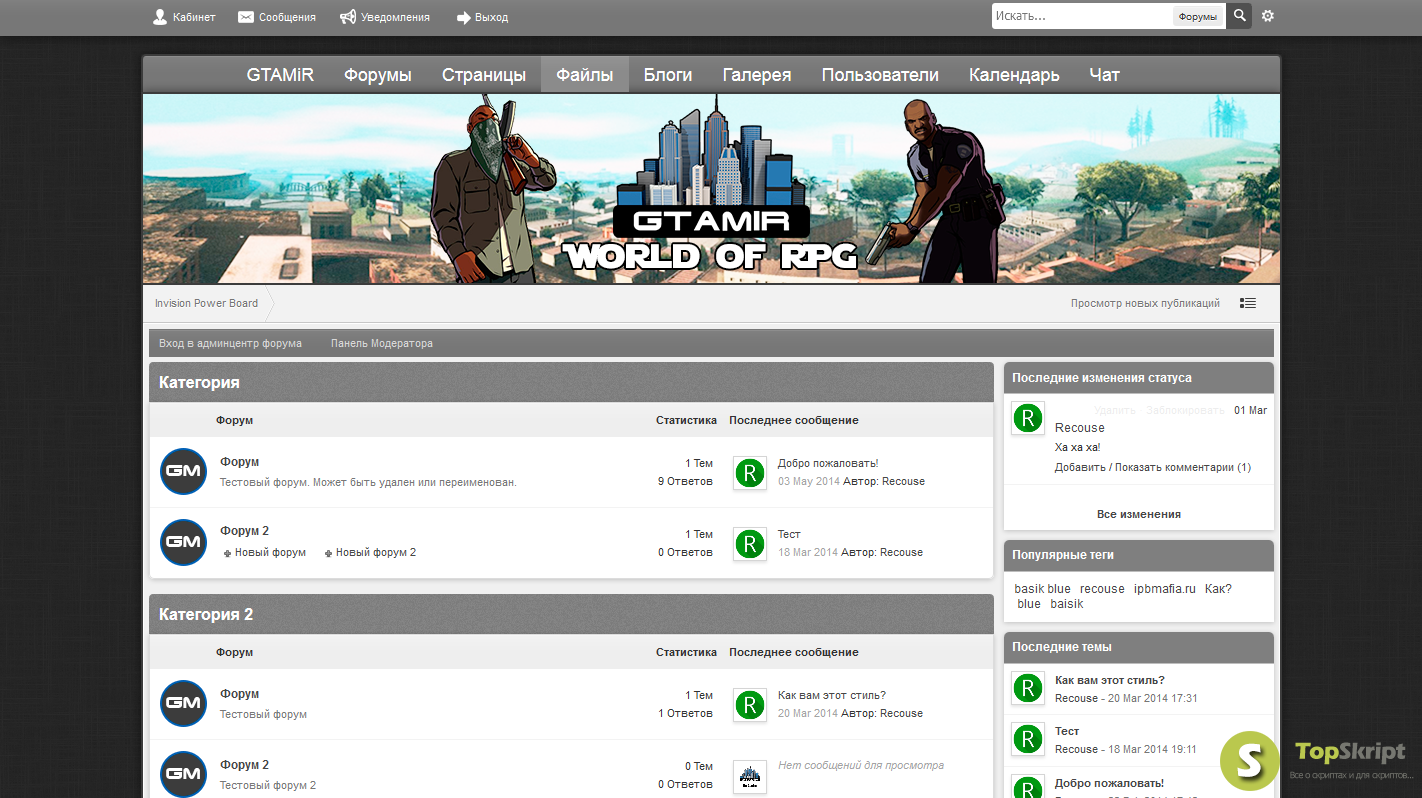
Task: Select tag ipbmafia.ru
Action: pyautogui.click(x=1165, y=589)
